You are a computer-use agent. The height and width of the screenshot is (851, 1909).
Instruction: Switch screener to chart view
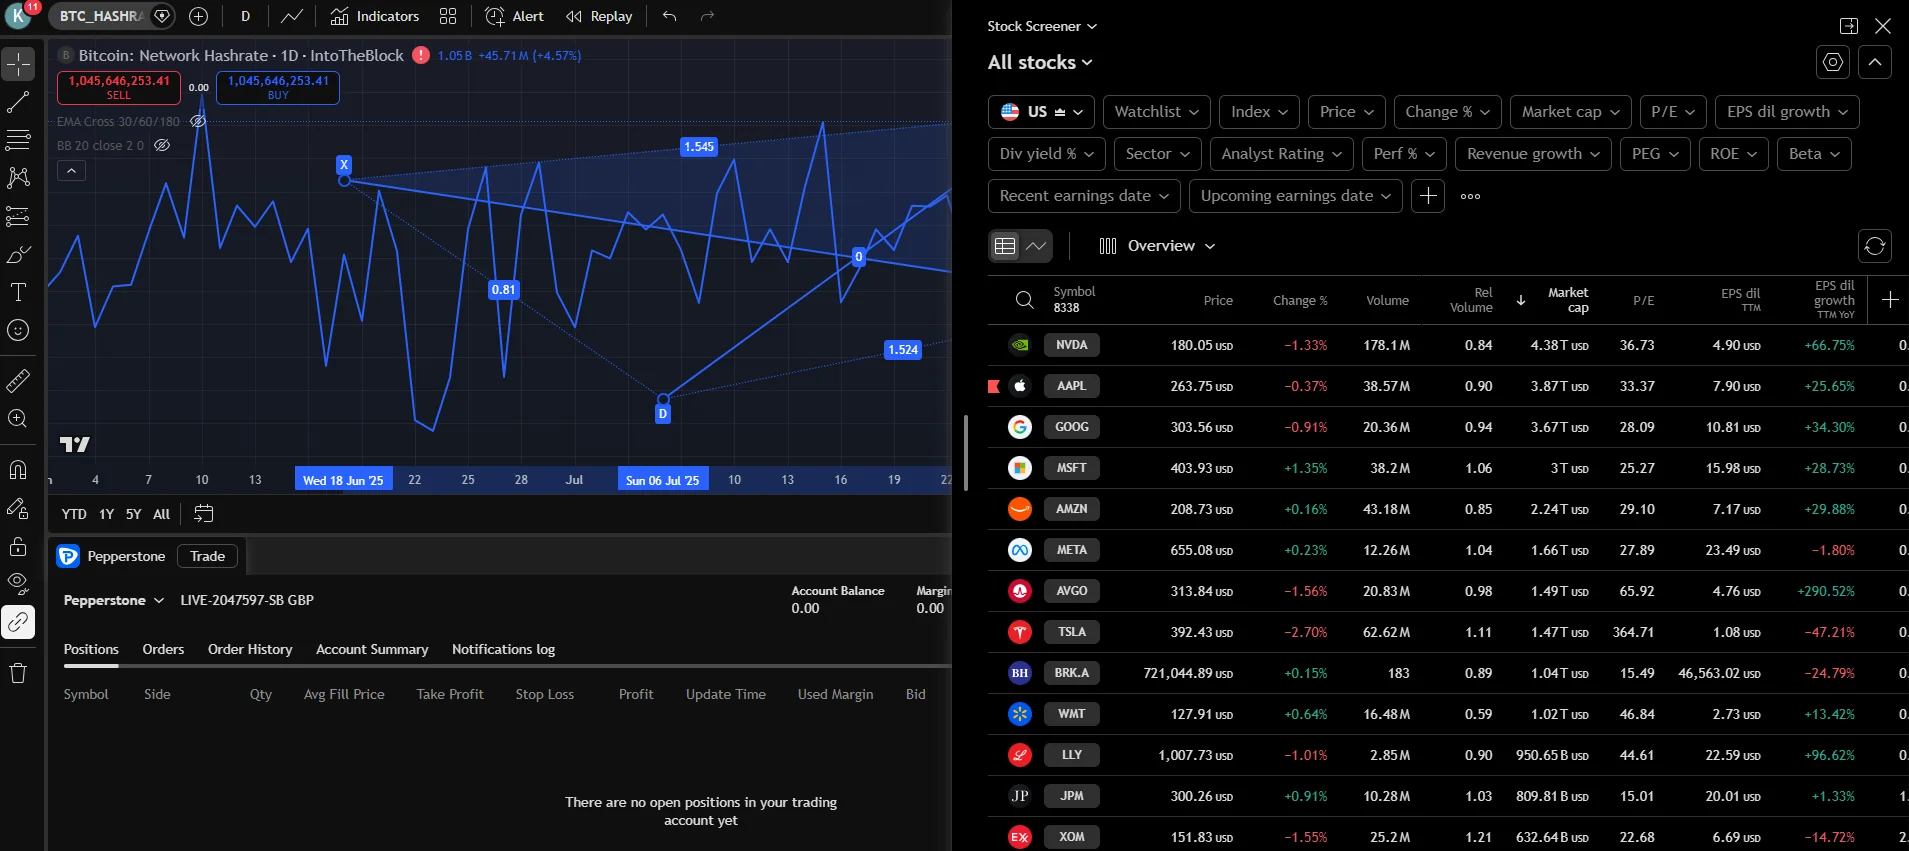(1037, 246)
